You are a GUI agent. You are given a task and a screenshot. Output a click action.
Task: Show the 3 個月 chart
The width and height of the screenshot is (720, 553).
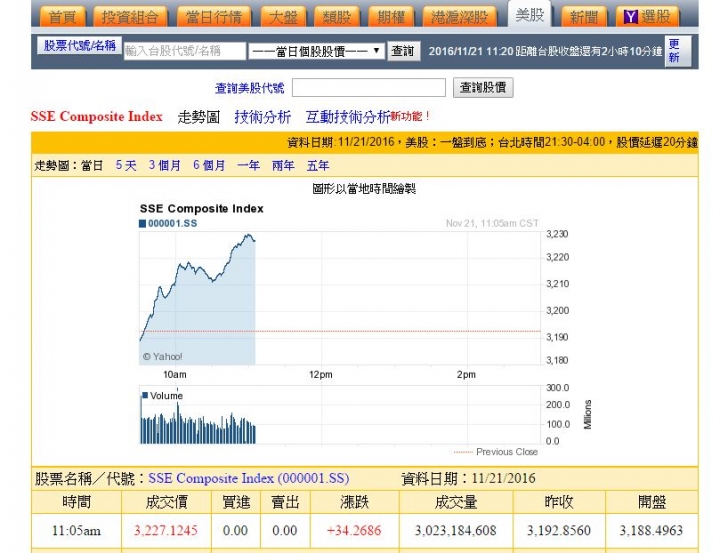point(164,165)
